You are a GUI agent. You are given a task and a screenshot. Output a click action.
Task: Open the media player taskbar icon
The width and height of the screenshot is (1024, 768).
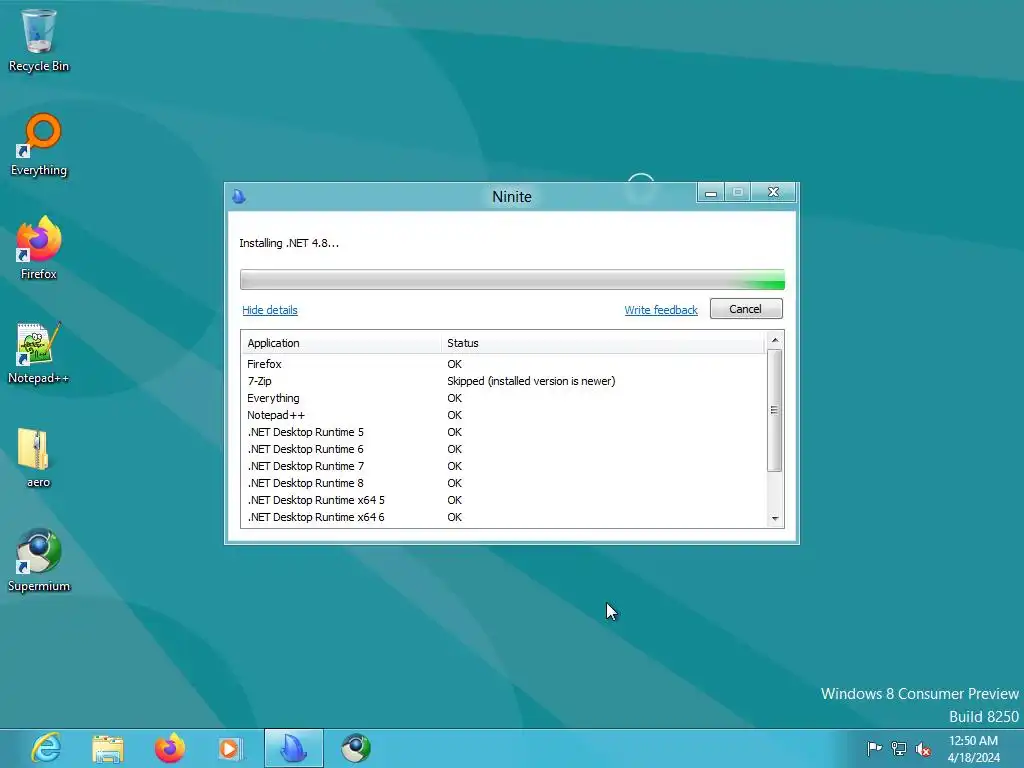point(230,748)
